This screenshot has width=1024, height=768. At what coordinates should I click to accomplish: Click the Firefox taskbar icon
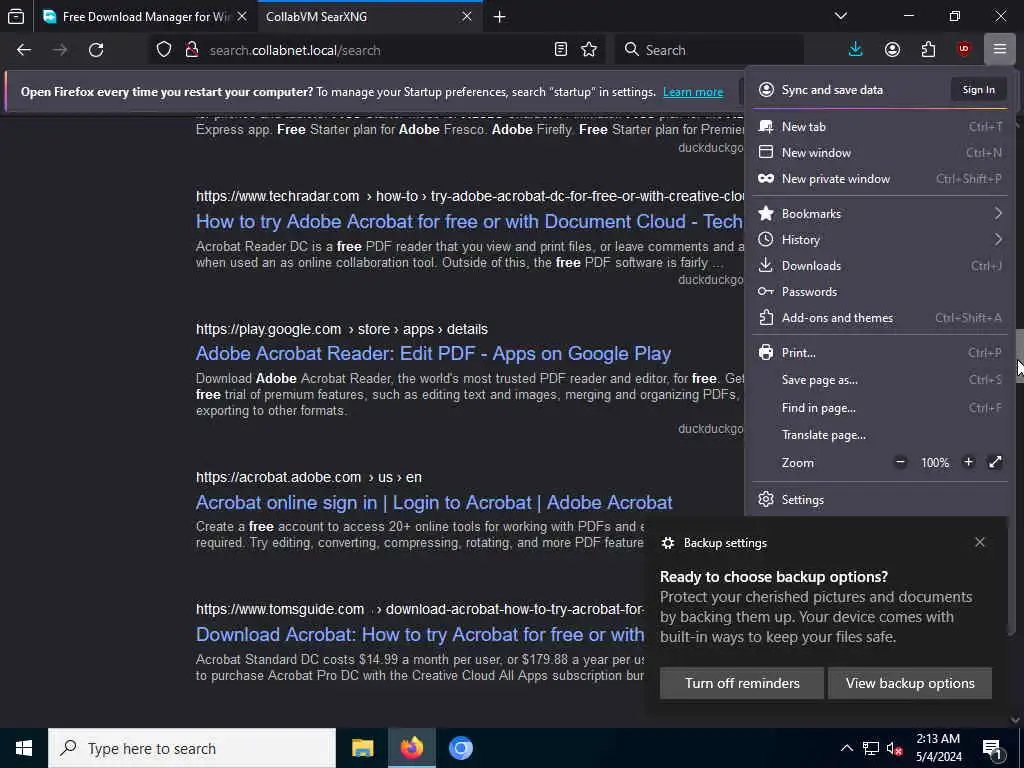411,748
